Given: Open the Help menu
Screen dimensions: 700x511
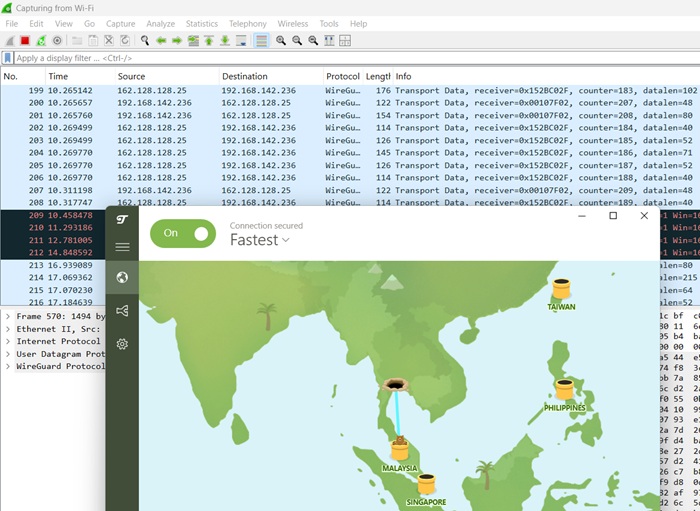Looking at the screenshot, I should coord(358,24).
